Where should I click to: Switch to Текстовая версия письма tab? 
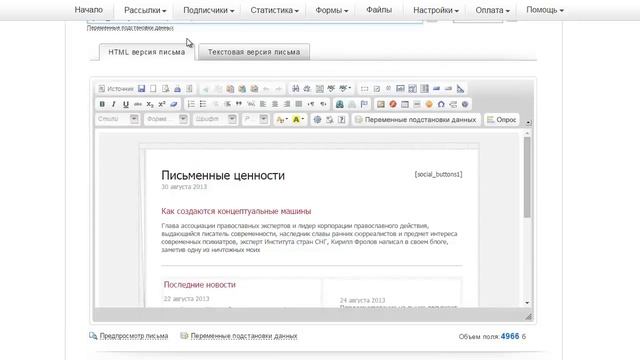254,52
